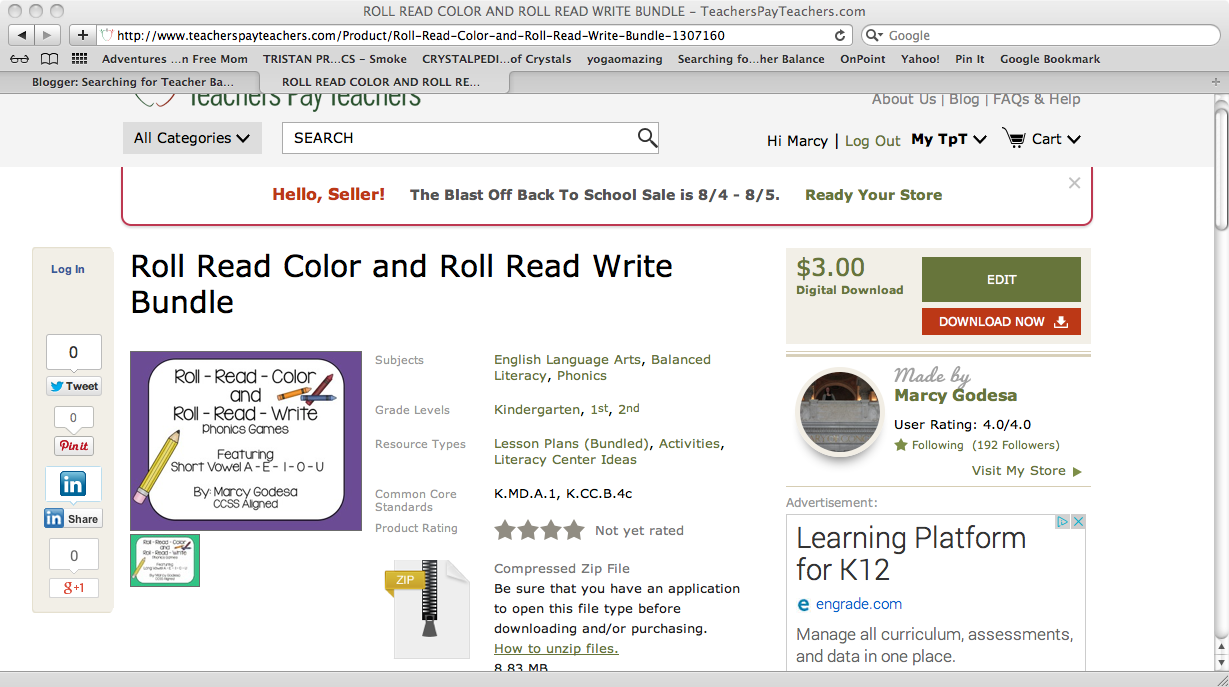Open the Blog link in the header
The width and height of the screenshot is (1229, 687).
[964, 99]
